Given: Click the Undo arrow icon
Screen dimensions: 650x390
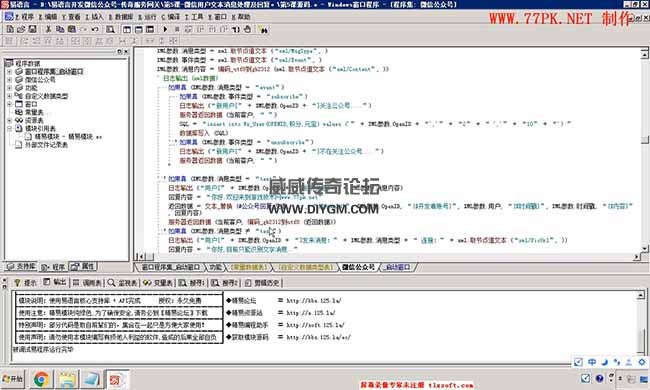Looking at the screenshot, I should [x=95, y=29].
